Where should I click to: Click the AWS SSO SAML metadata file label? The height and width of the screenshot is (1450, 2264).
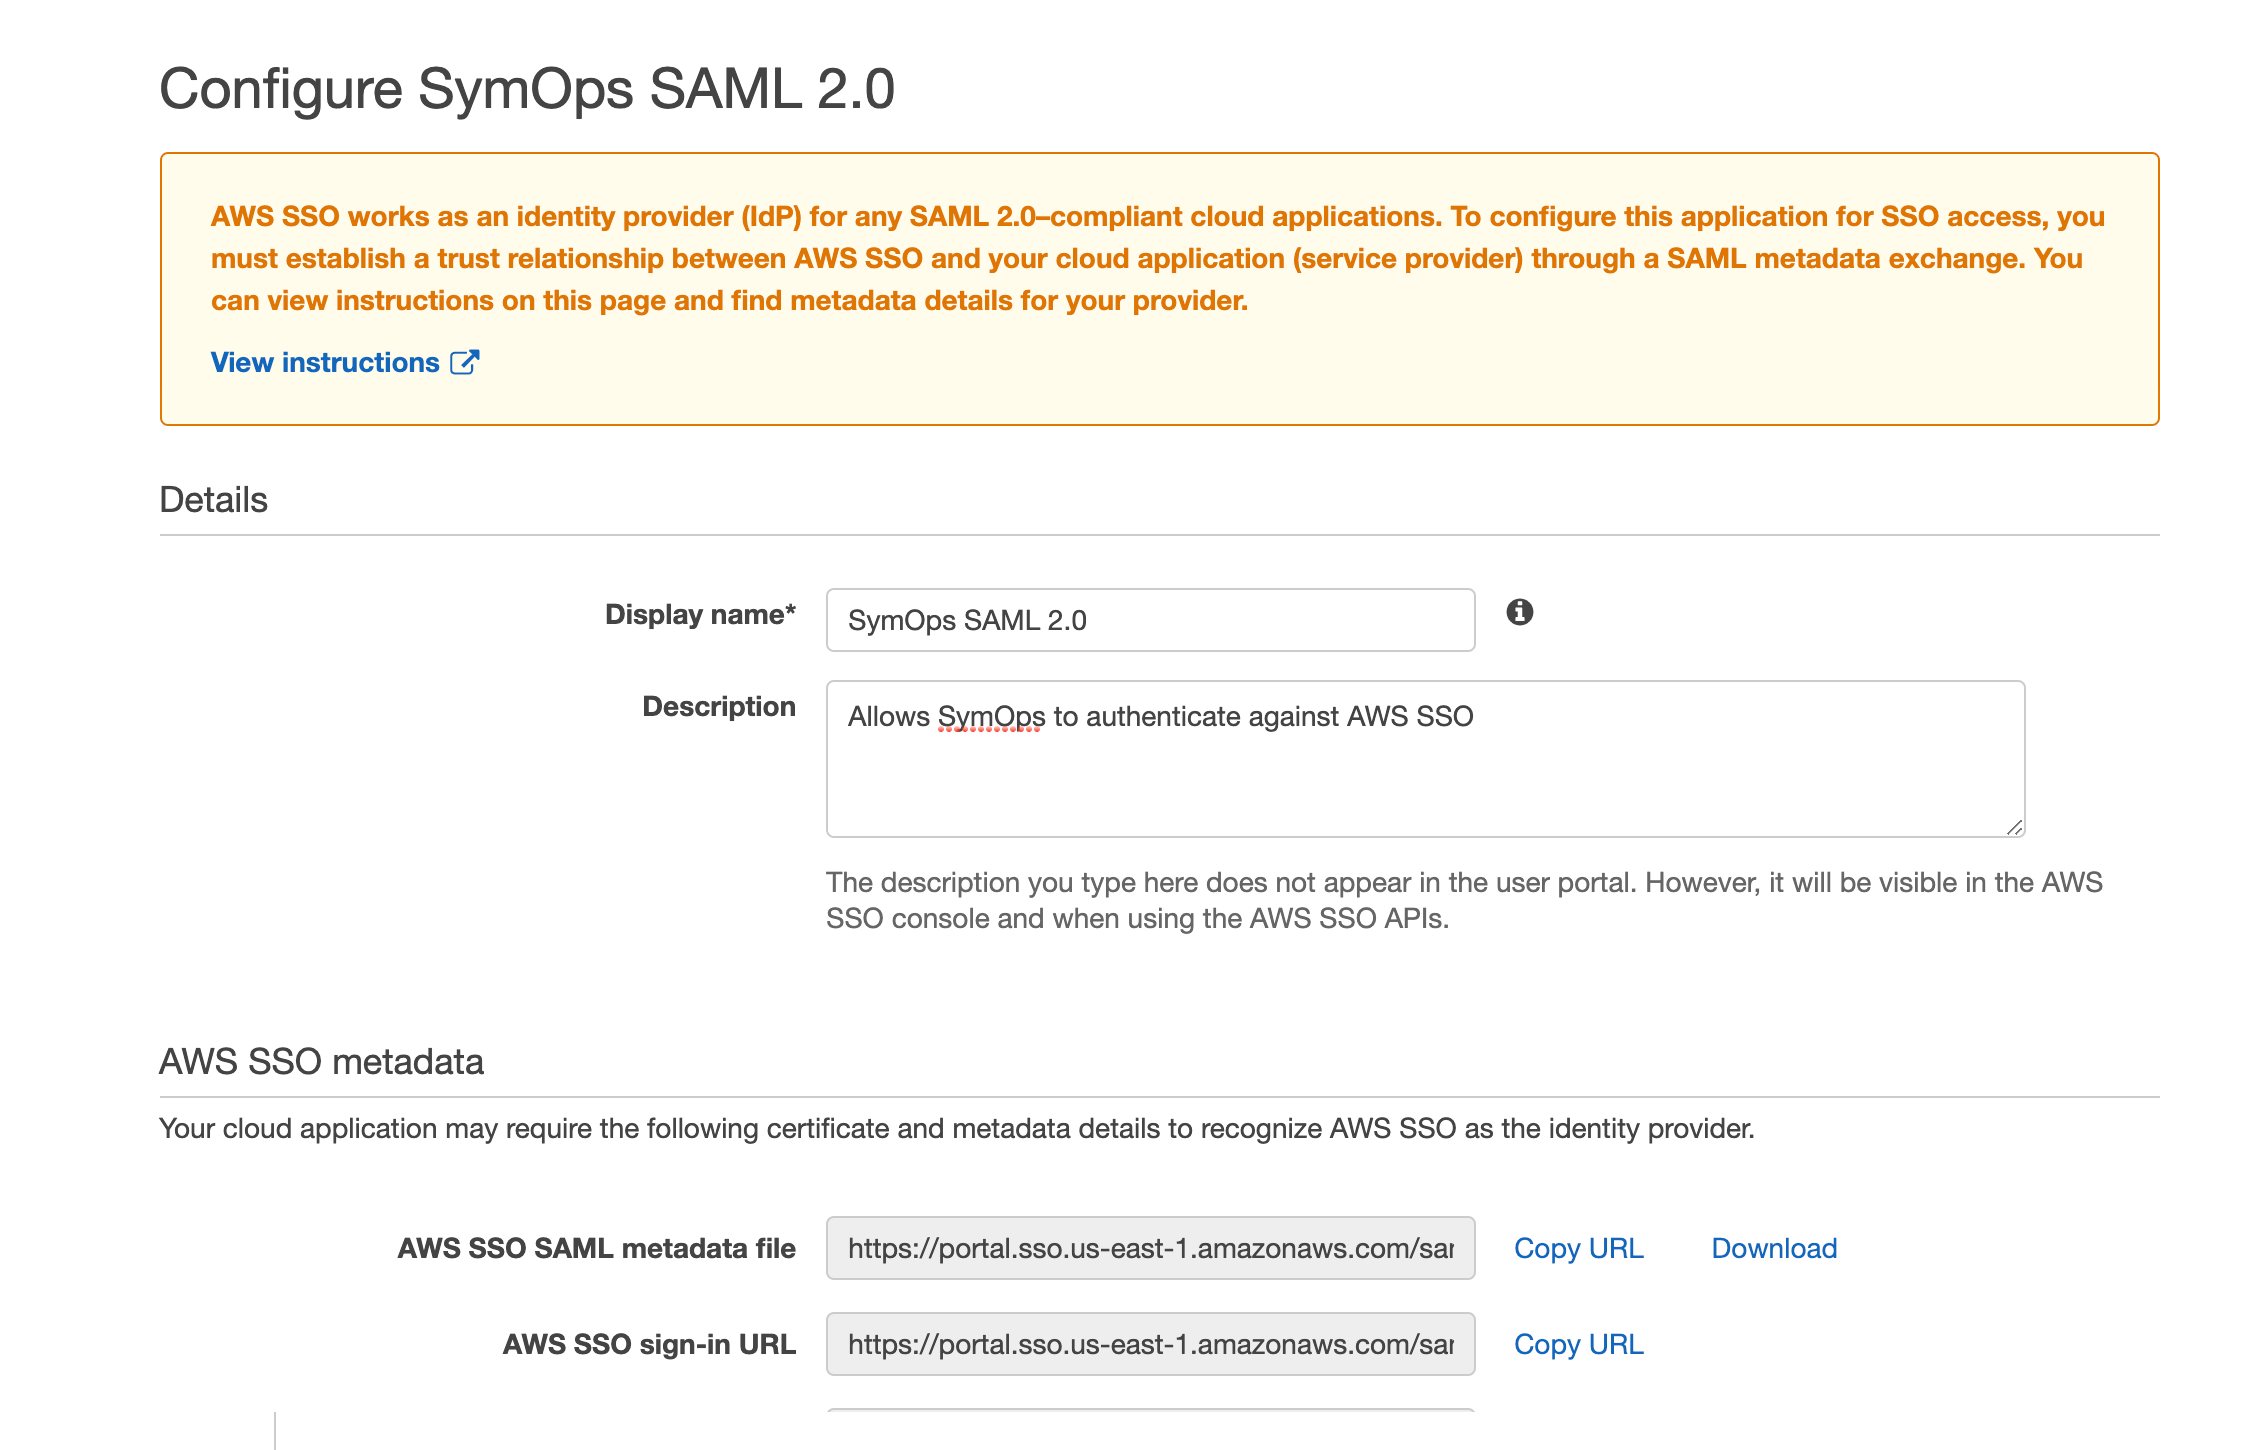596,1248
